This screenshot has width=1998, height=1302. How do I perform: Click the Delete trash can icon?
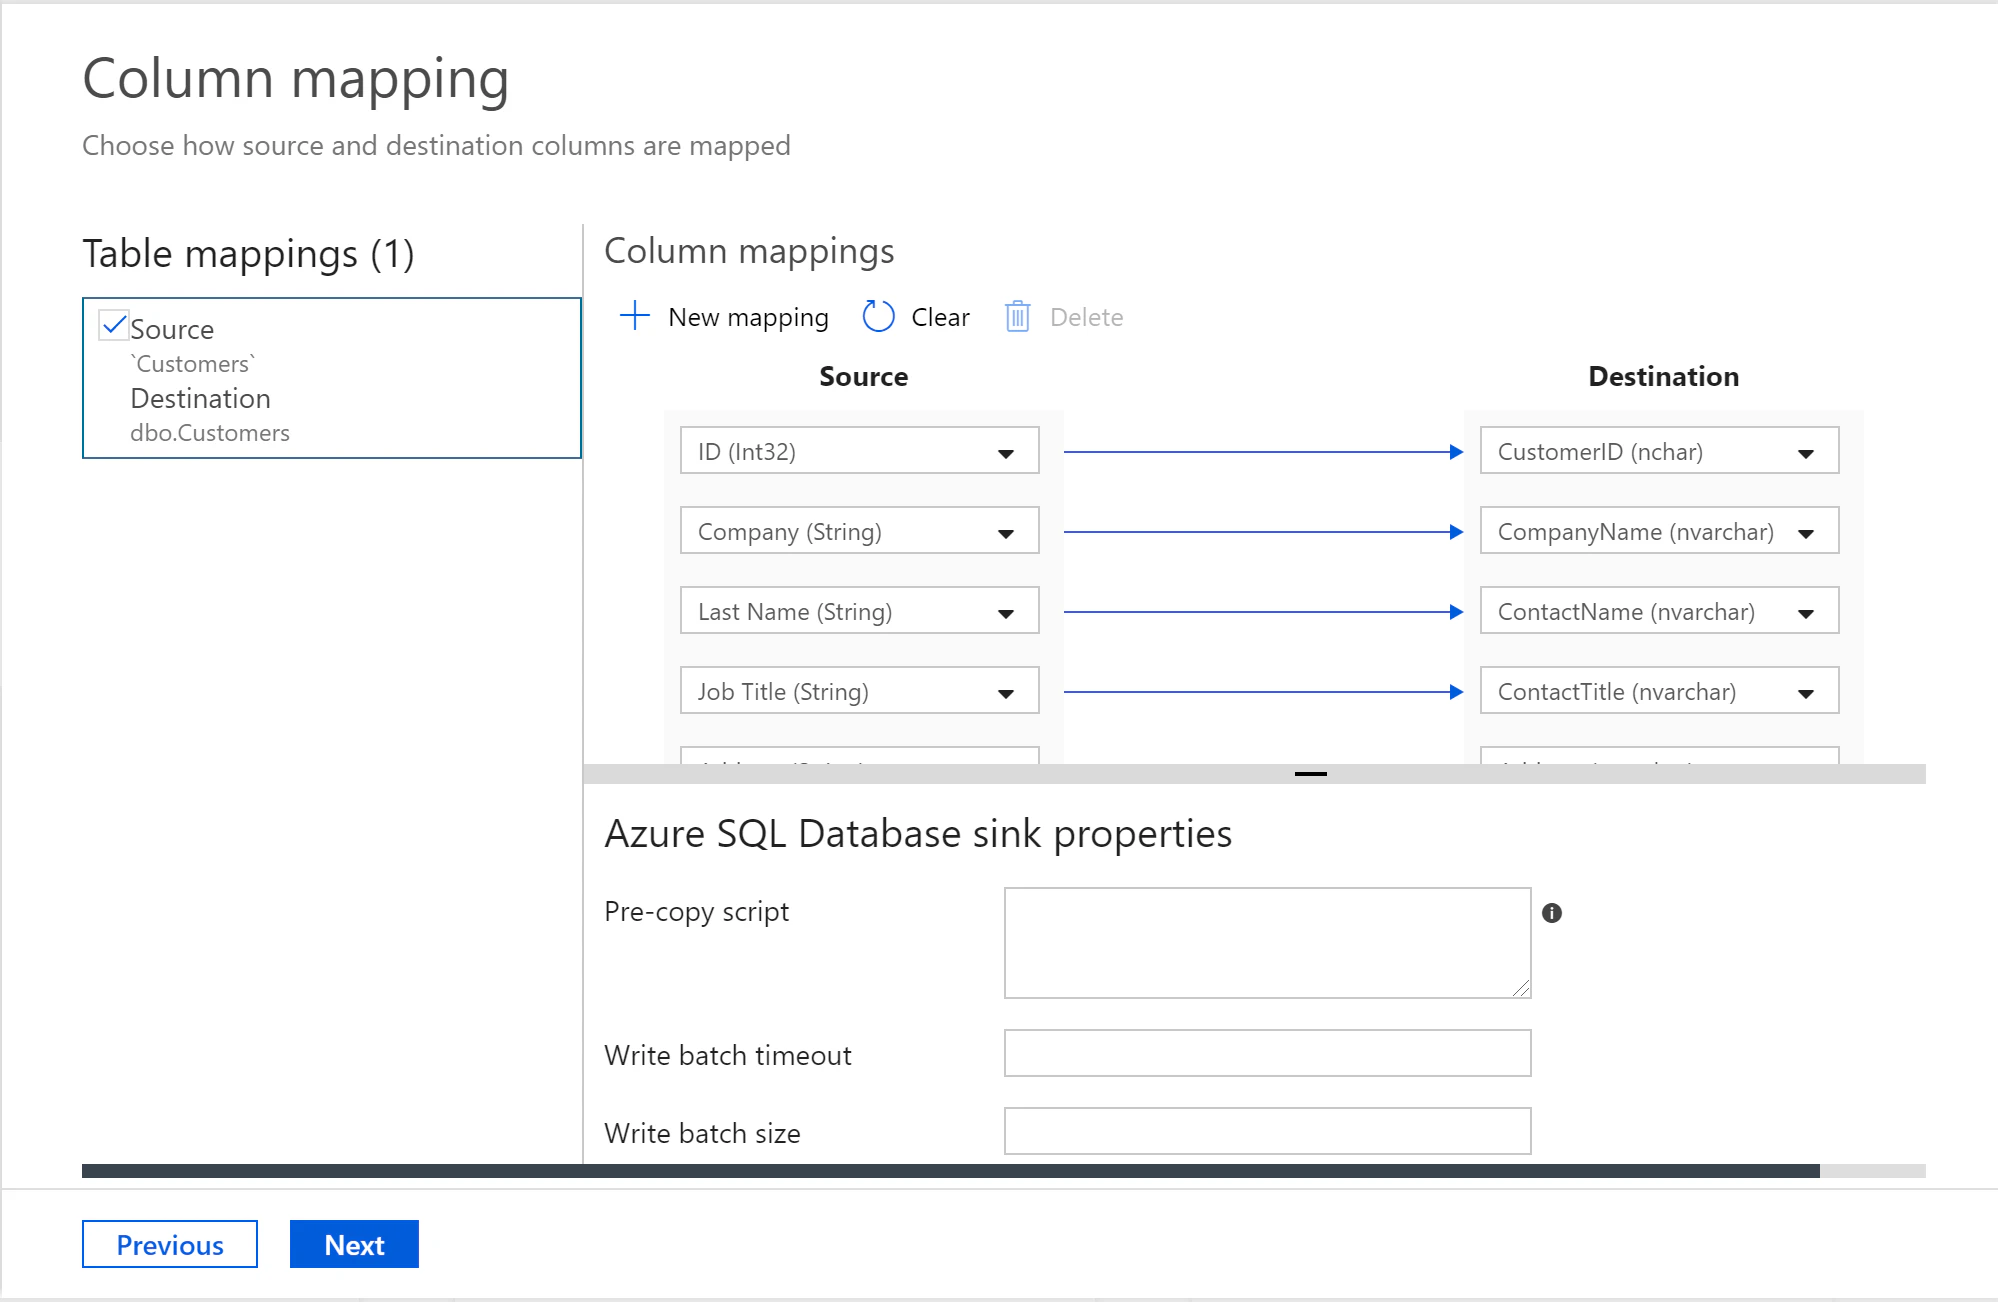[1017, 316]
